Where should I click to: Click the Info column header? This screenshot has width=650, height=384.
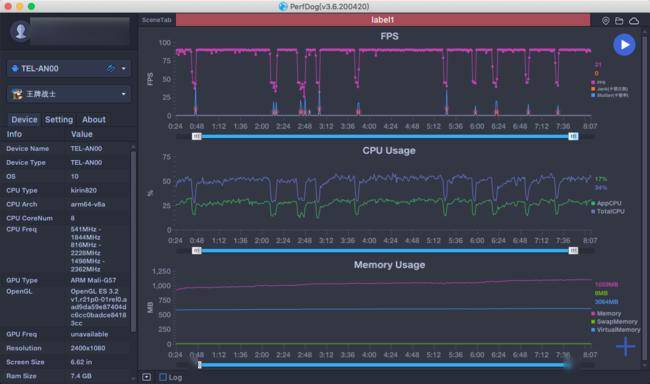14,134
